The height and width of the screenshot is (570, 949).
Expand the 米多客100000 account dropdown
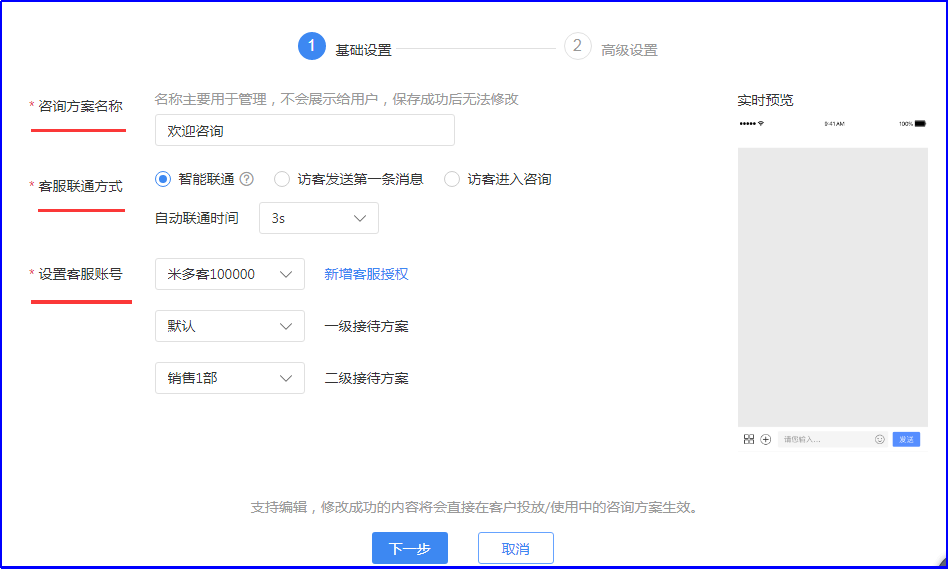point(229,274)
